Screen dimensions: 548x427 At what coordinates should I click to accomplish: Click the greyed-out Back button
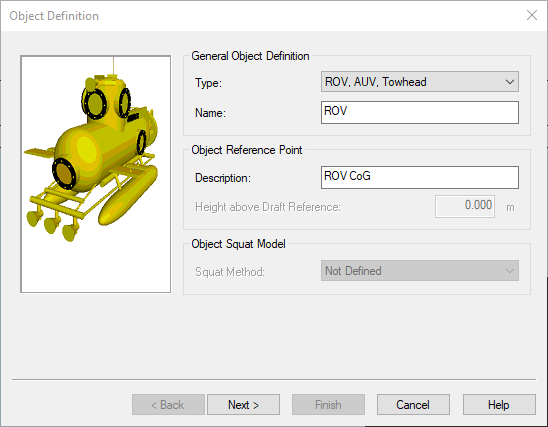pyautogui.click(x=168, y=405)
